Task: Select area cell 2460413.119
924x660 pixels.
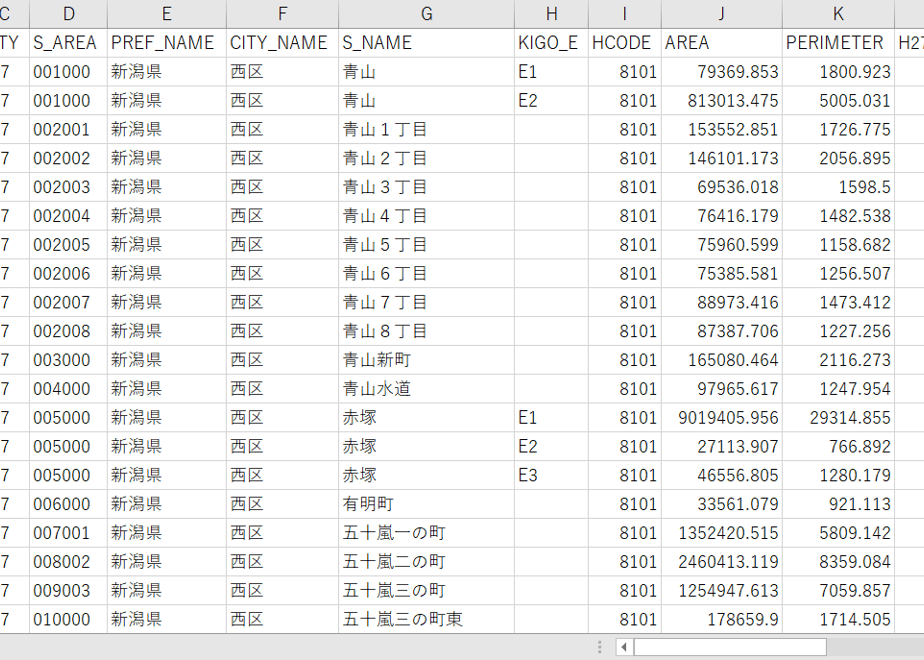Action: pyautogui.click(x=722, y=563)
